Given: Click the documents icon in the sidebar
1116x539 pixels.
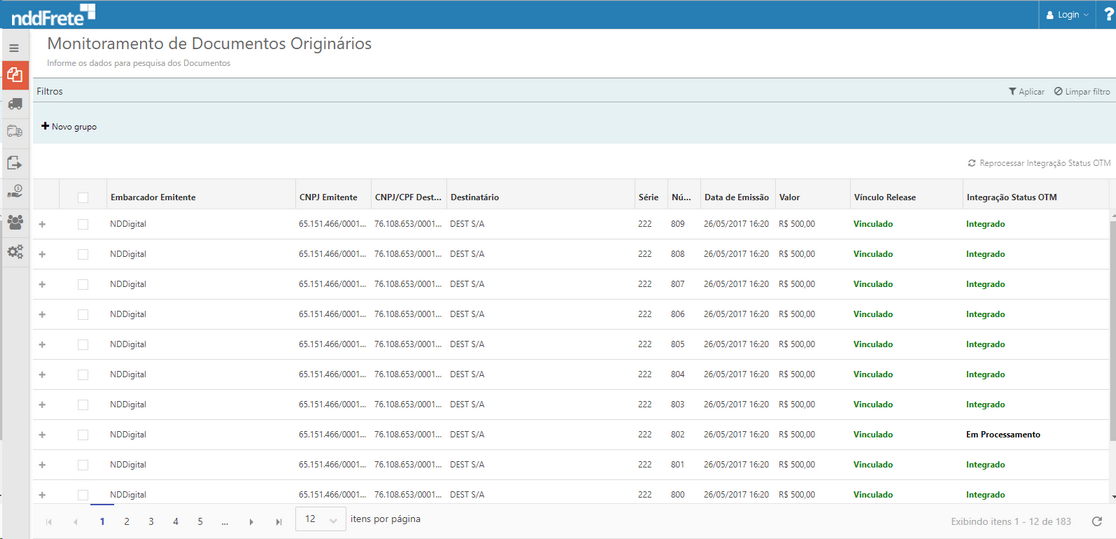Looking at the screenshot, I should pos(15,76).
